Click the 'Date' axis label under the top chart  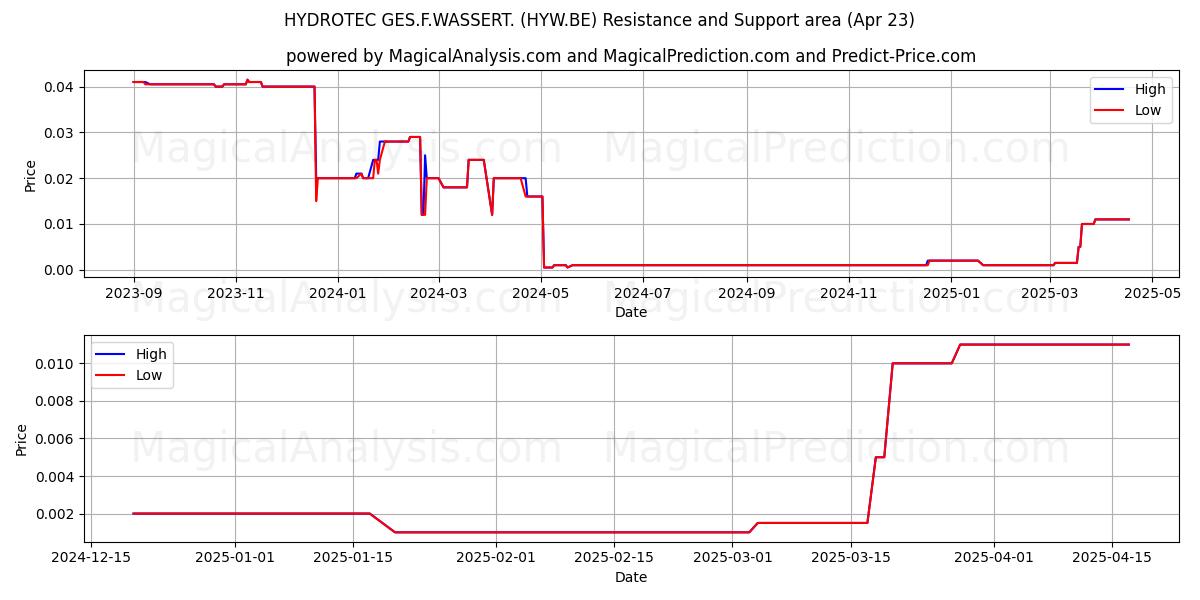click(631, 312)
